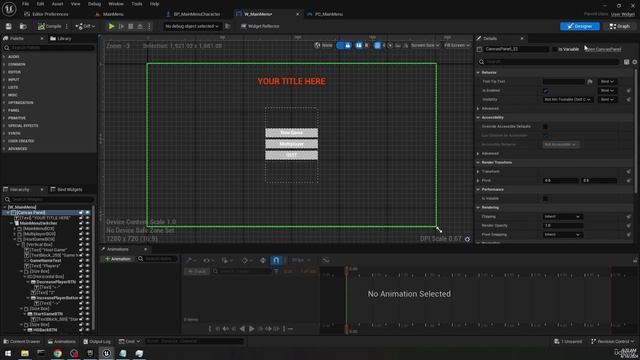Click the Details property matrix grid icon

point(627,62)
